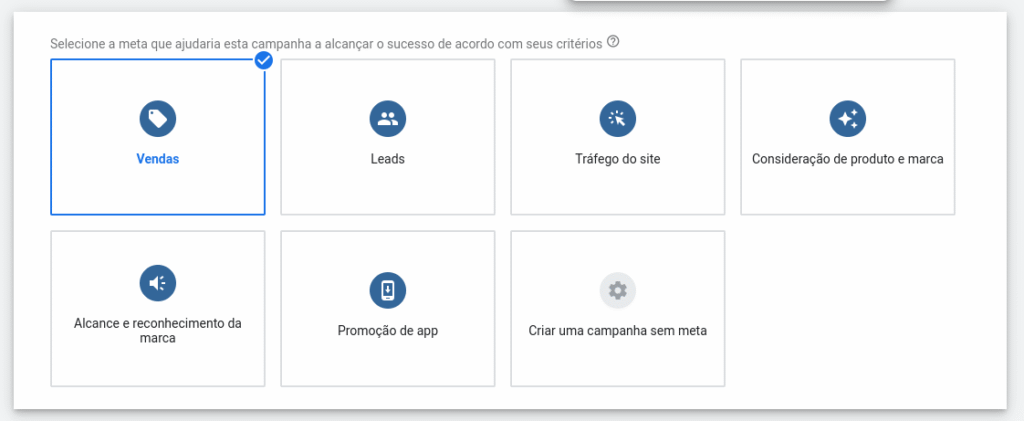Pick Consideração de produto e marca text

point(848,159)
